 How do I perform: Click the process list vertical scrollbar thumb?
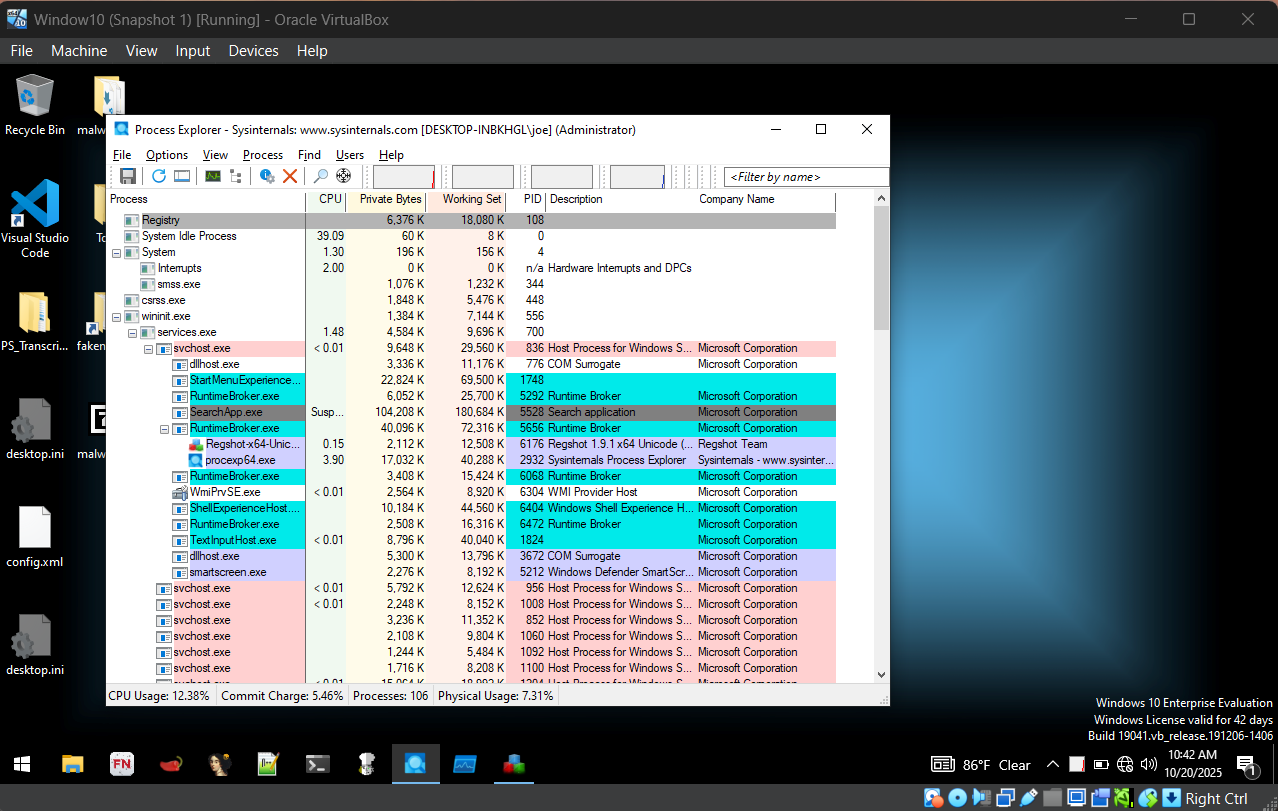click(881, 269)
